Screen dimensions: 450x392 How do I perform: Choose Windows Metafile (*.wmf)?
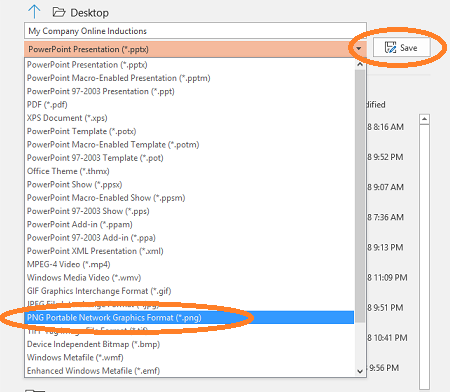tap(190, 357)
